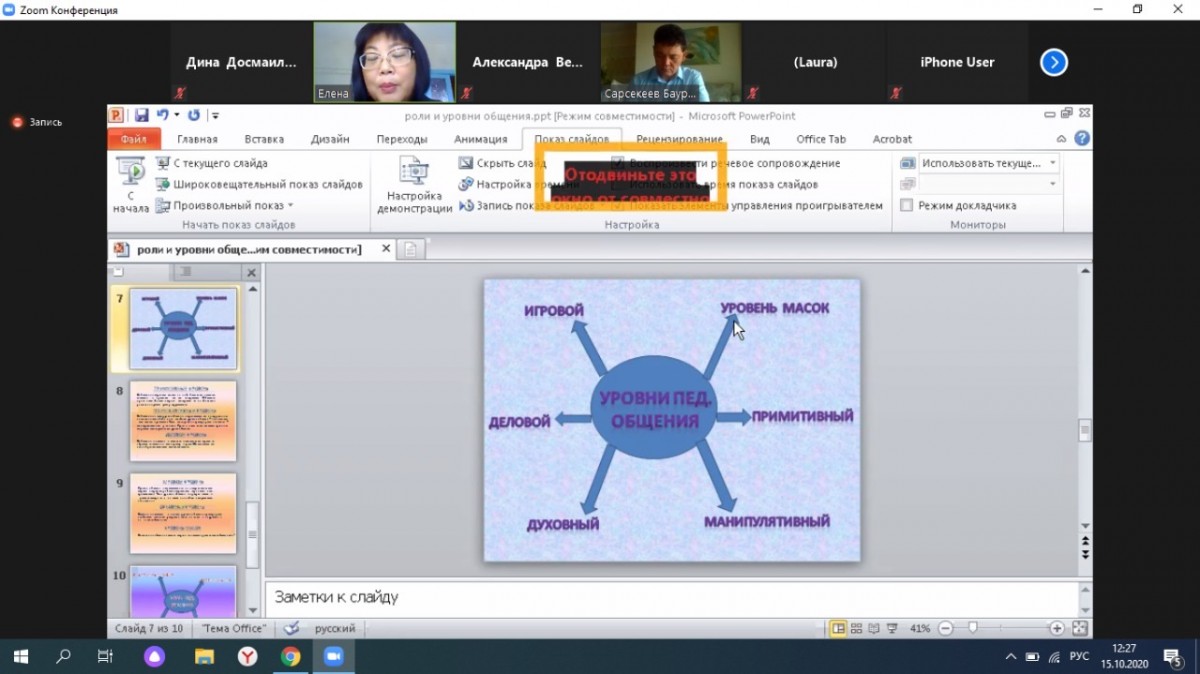Select slide 8 thumbnail in panel
Viewport: 1200px width, 674px height.
point(183,420)
